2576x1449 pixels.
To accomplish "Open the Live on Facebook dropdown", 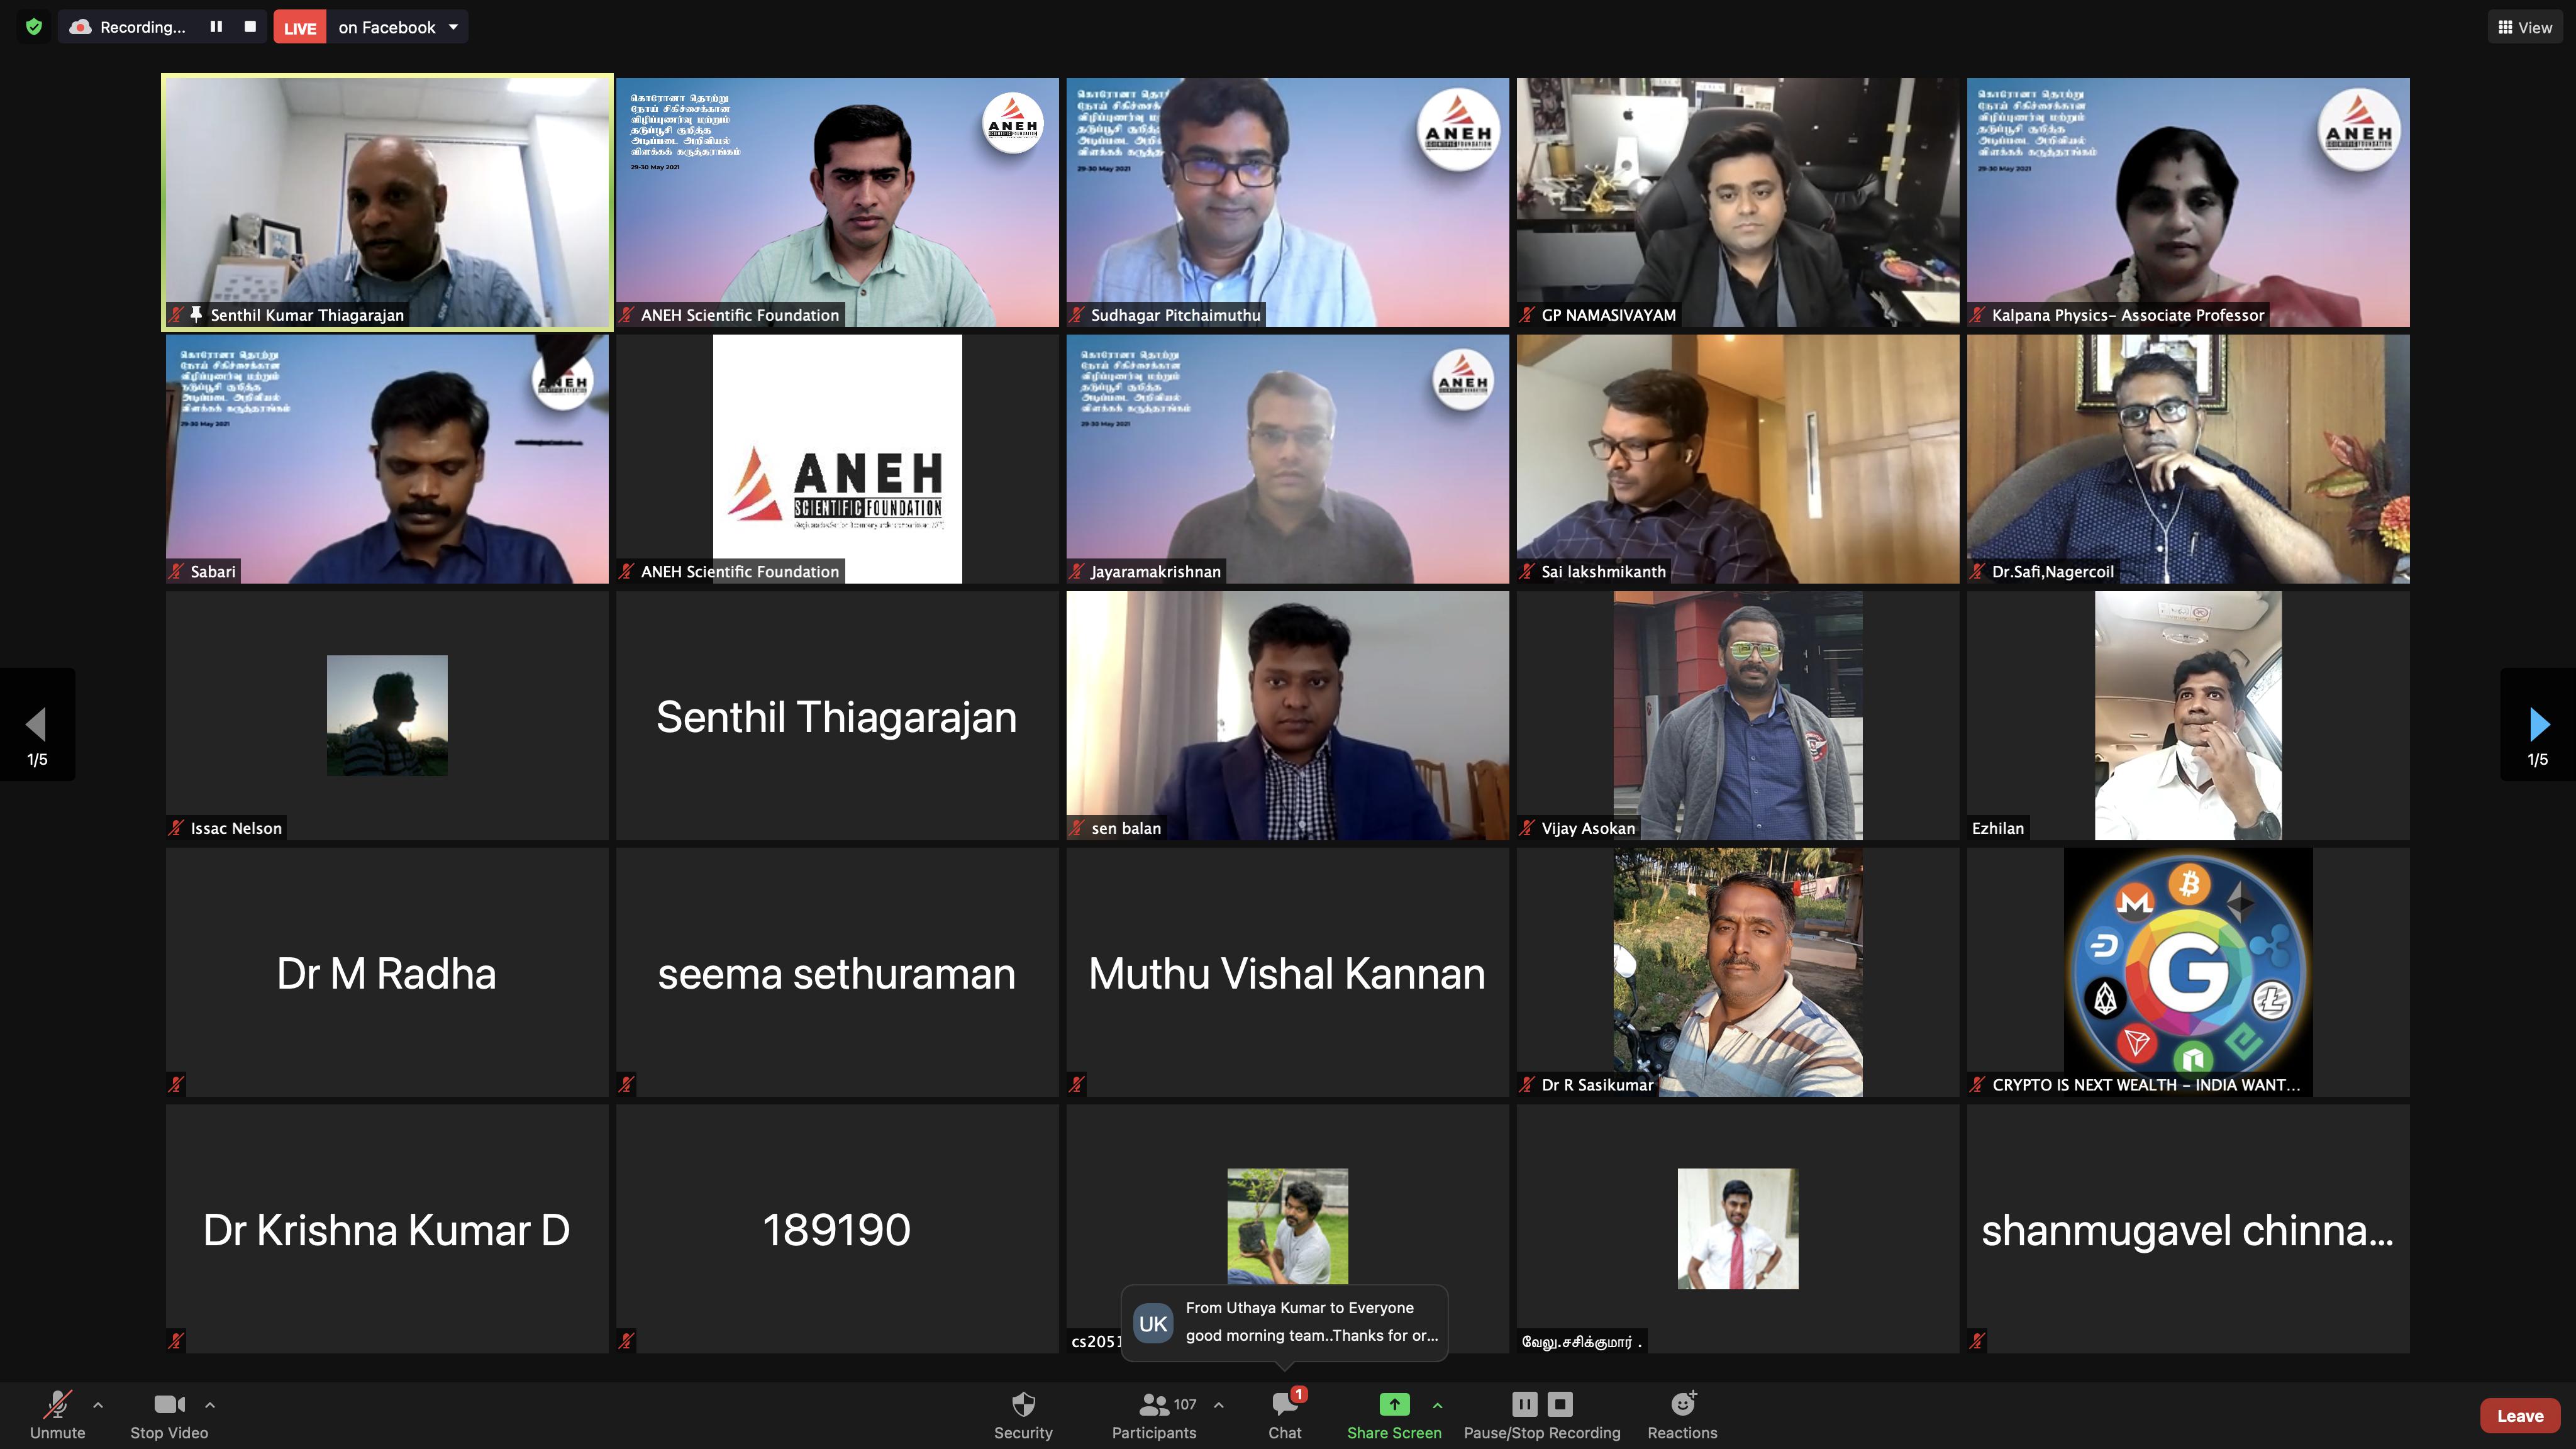I will pos(453,27).
